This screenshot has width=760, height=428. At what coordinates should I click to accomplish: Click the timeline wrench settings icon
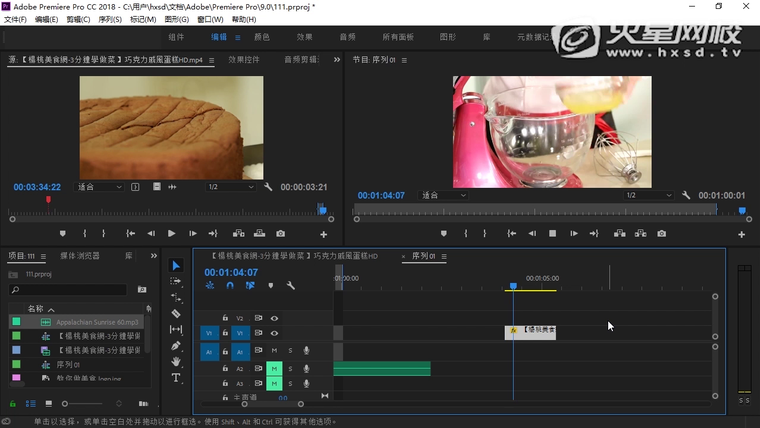tap(290, 285)
